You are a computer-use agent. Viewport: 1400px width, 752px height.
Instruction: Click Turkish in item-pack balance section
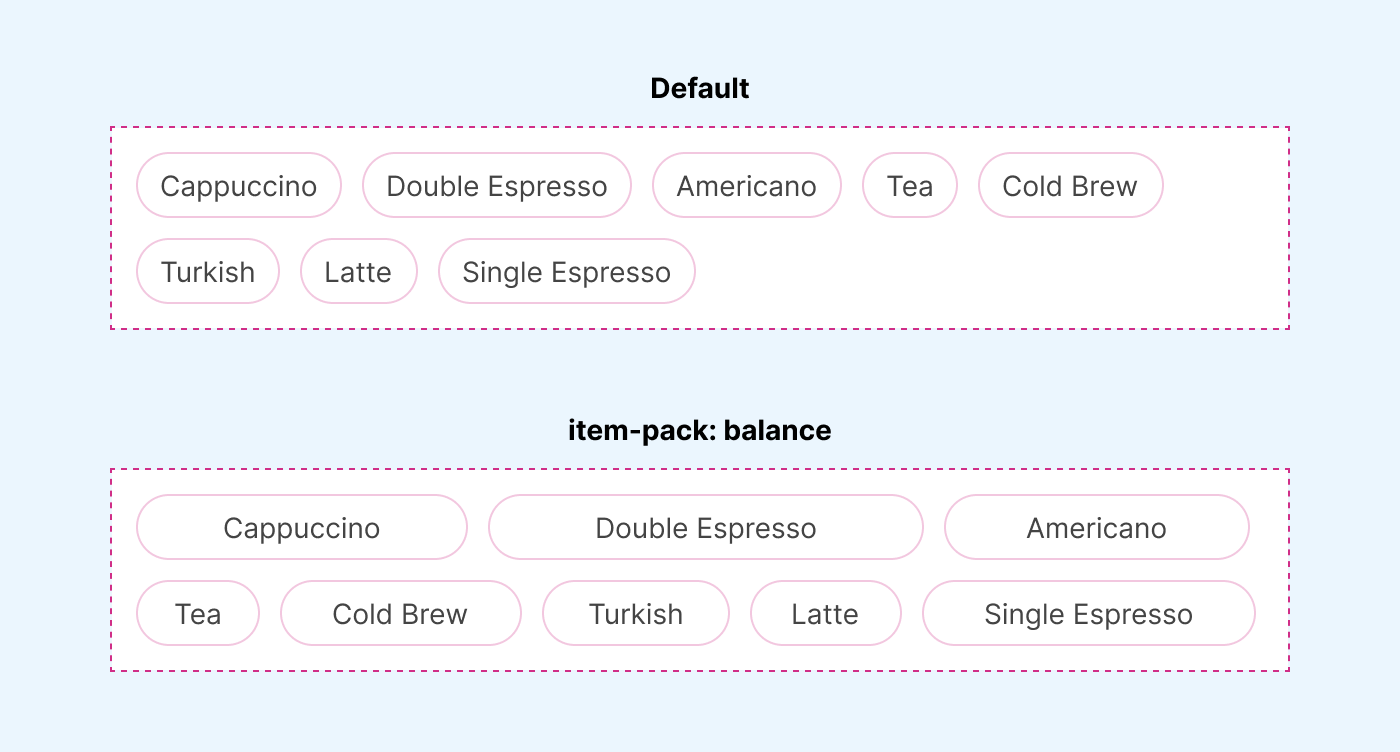tap(636, 614)
